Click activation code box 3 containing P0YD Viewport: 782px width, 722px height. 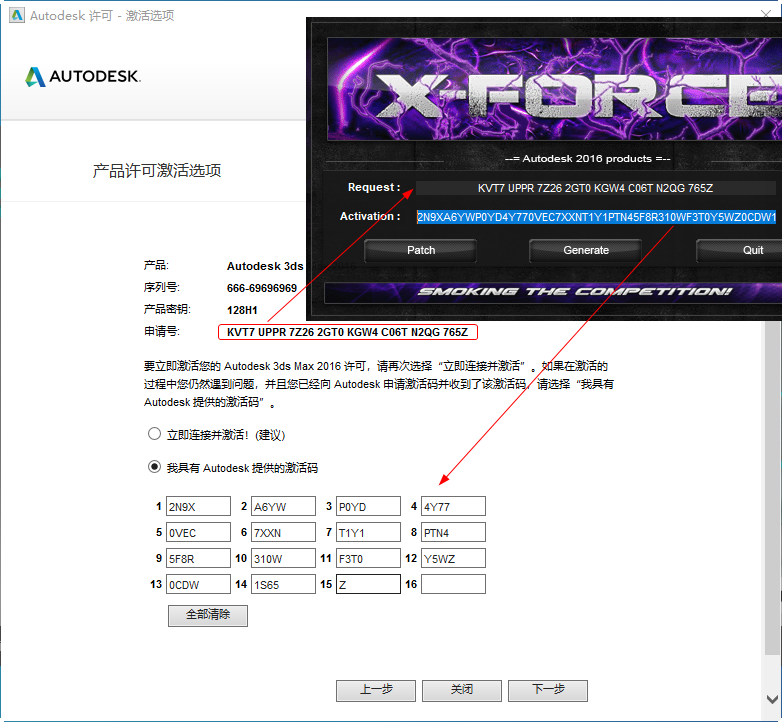[368, 506]
